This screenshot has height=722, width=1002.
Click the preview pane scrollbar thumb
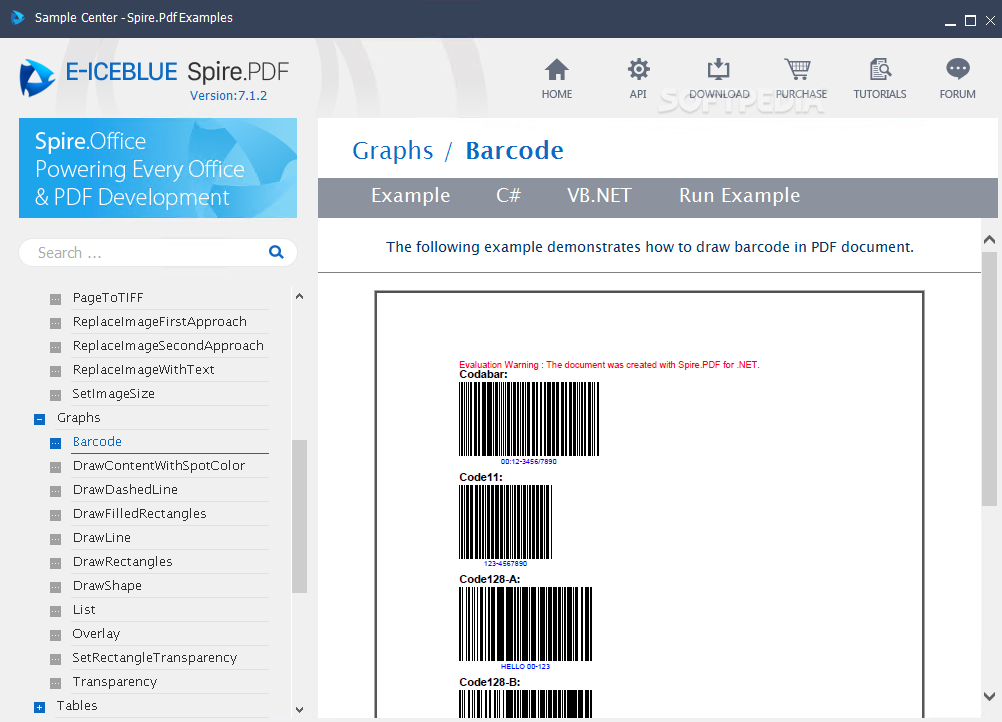coord(989,380)
